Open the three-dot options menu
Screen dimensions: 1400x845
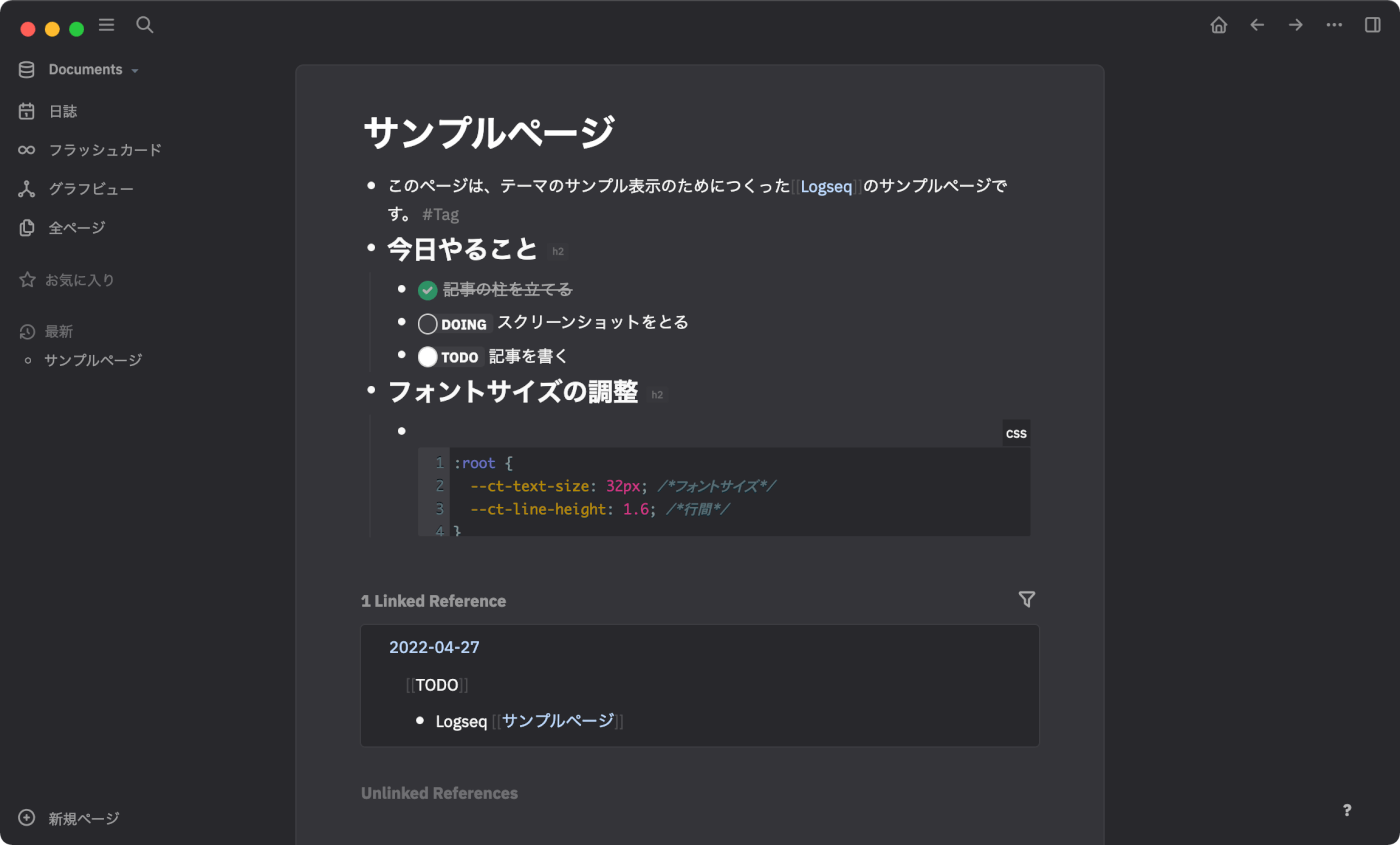coord(1334,24)
